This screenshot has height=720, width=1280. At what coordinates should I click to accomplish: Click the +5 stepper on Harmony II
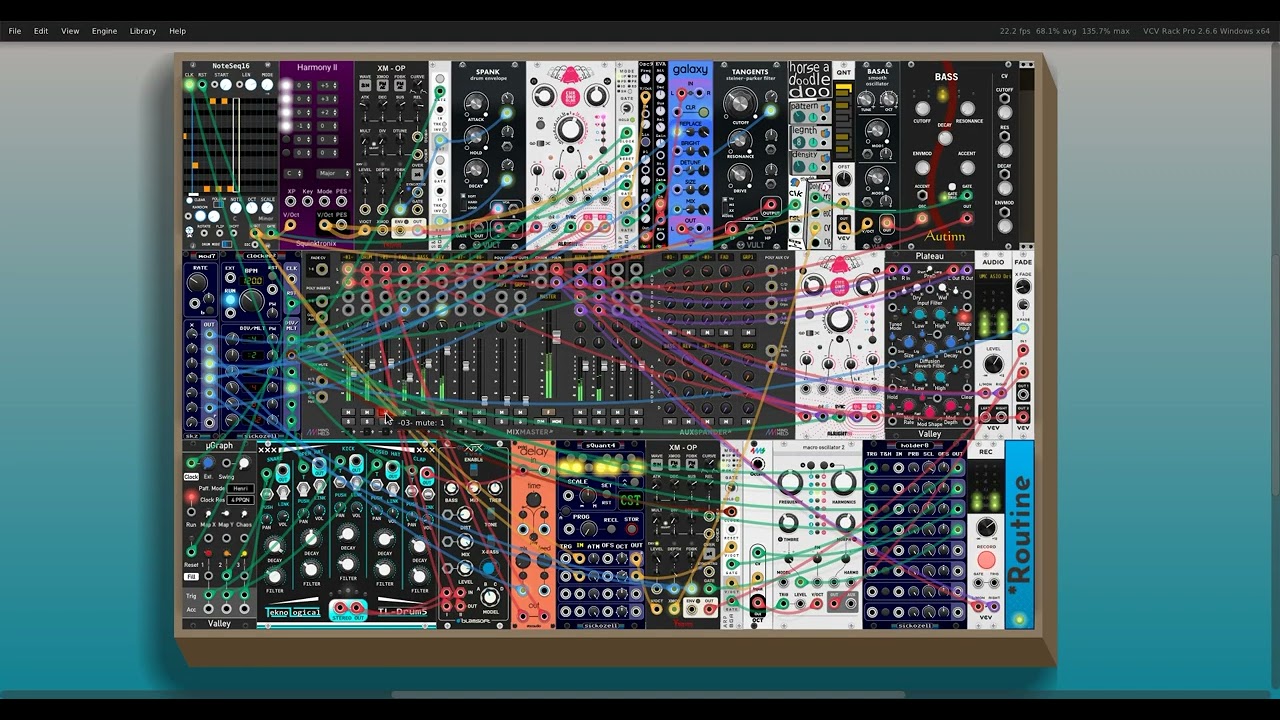[x=328, y=86]
